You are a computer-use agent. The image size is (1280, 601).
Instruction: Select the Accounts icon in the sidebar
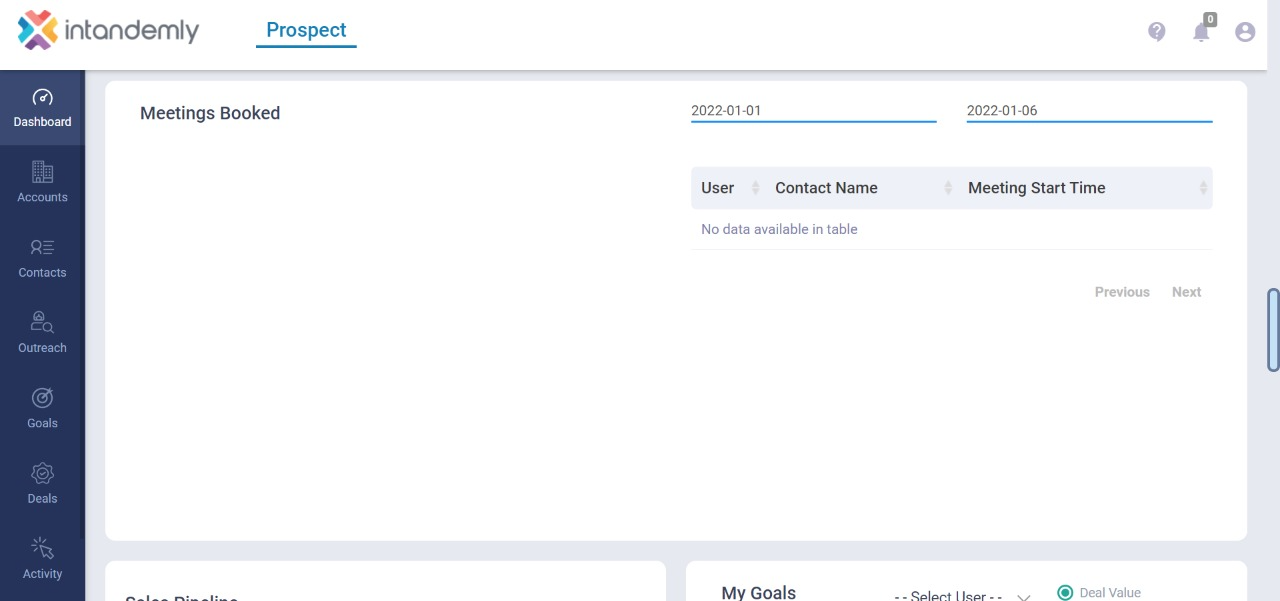[x=42, y=172]
